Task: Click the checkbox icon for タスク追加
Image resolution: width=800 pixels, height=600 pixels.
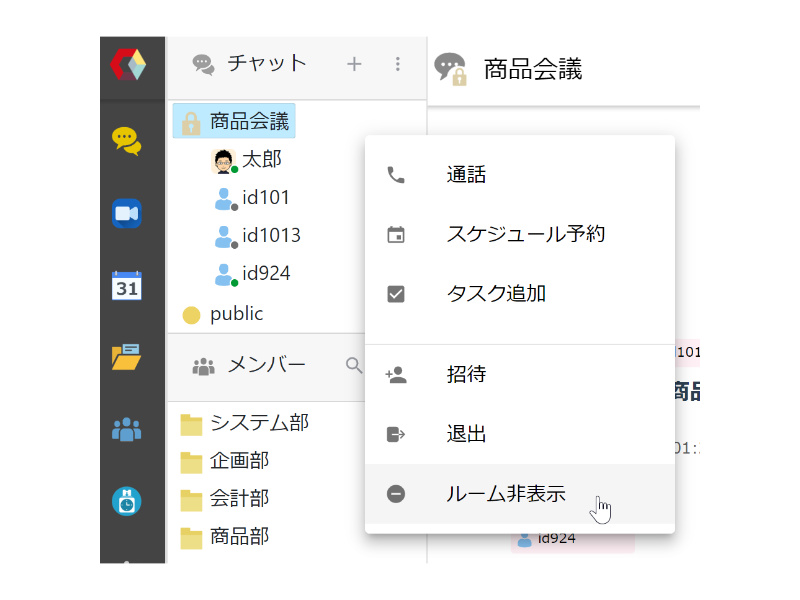Action: click(x=396, y=294)
